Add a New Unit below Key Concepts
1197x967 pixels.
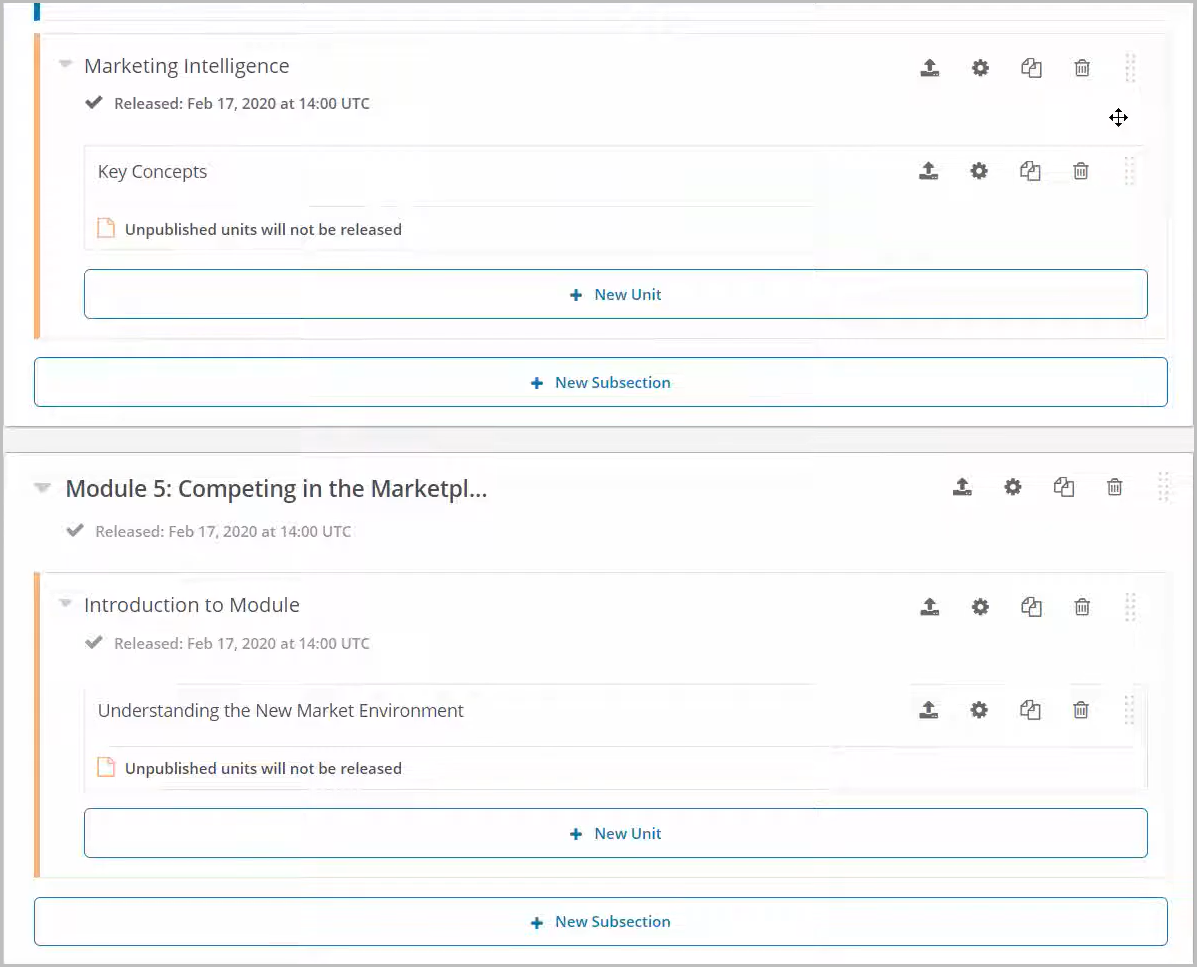pos(615,294)
